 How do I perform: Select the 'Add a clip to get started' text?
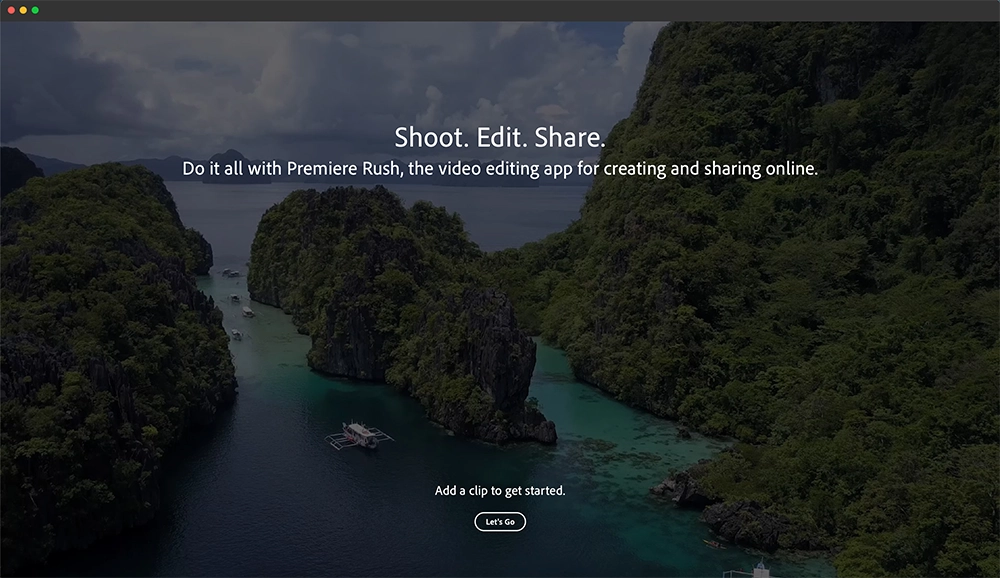click(500, 490)
